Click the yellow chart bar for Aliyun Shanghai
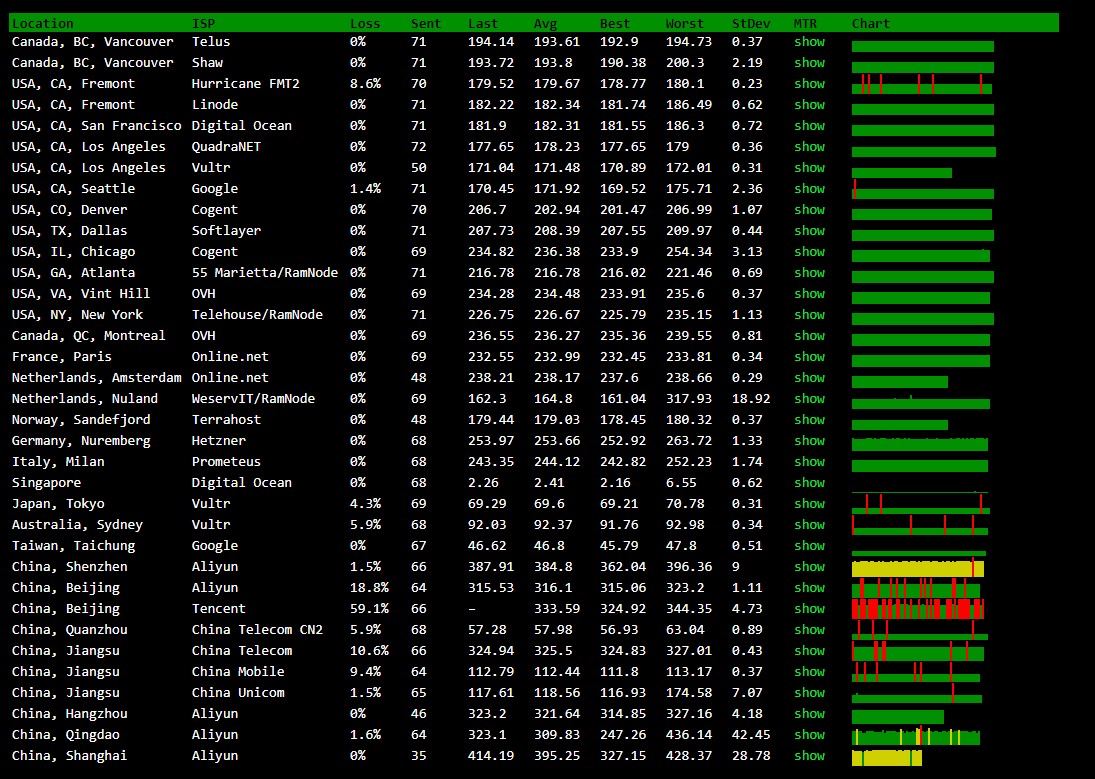 [x=887, y=757]
